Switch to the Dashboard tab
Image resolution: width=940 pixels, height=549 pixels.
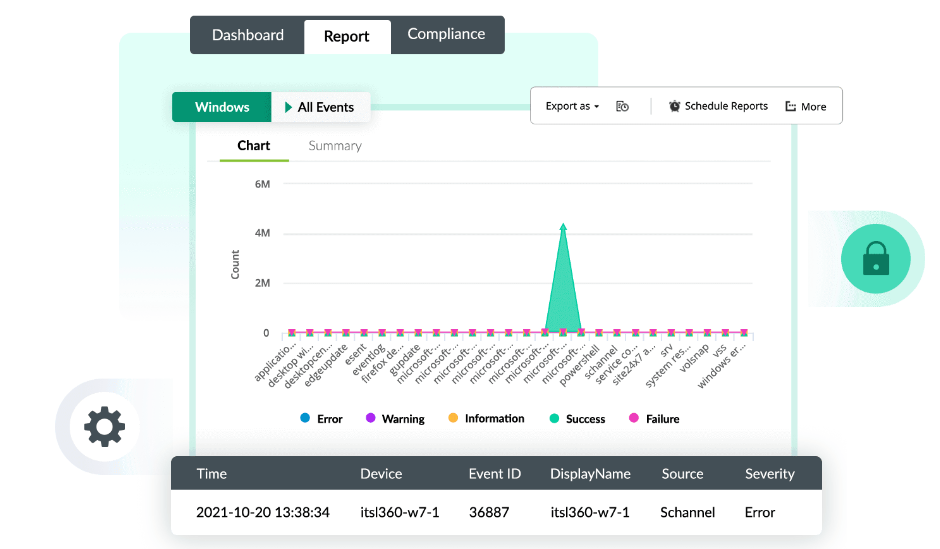247,35
